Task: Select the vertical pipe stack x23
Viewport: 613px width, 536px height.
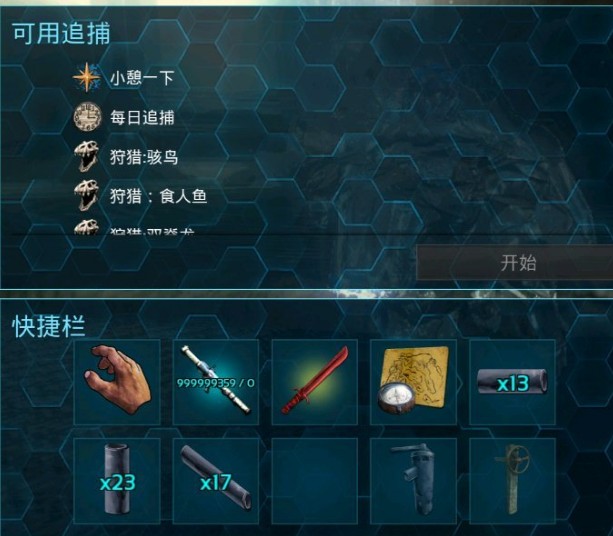Action: (x=117, y=481)
